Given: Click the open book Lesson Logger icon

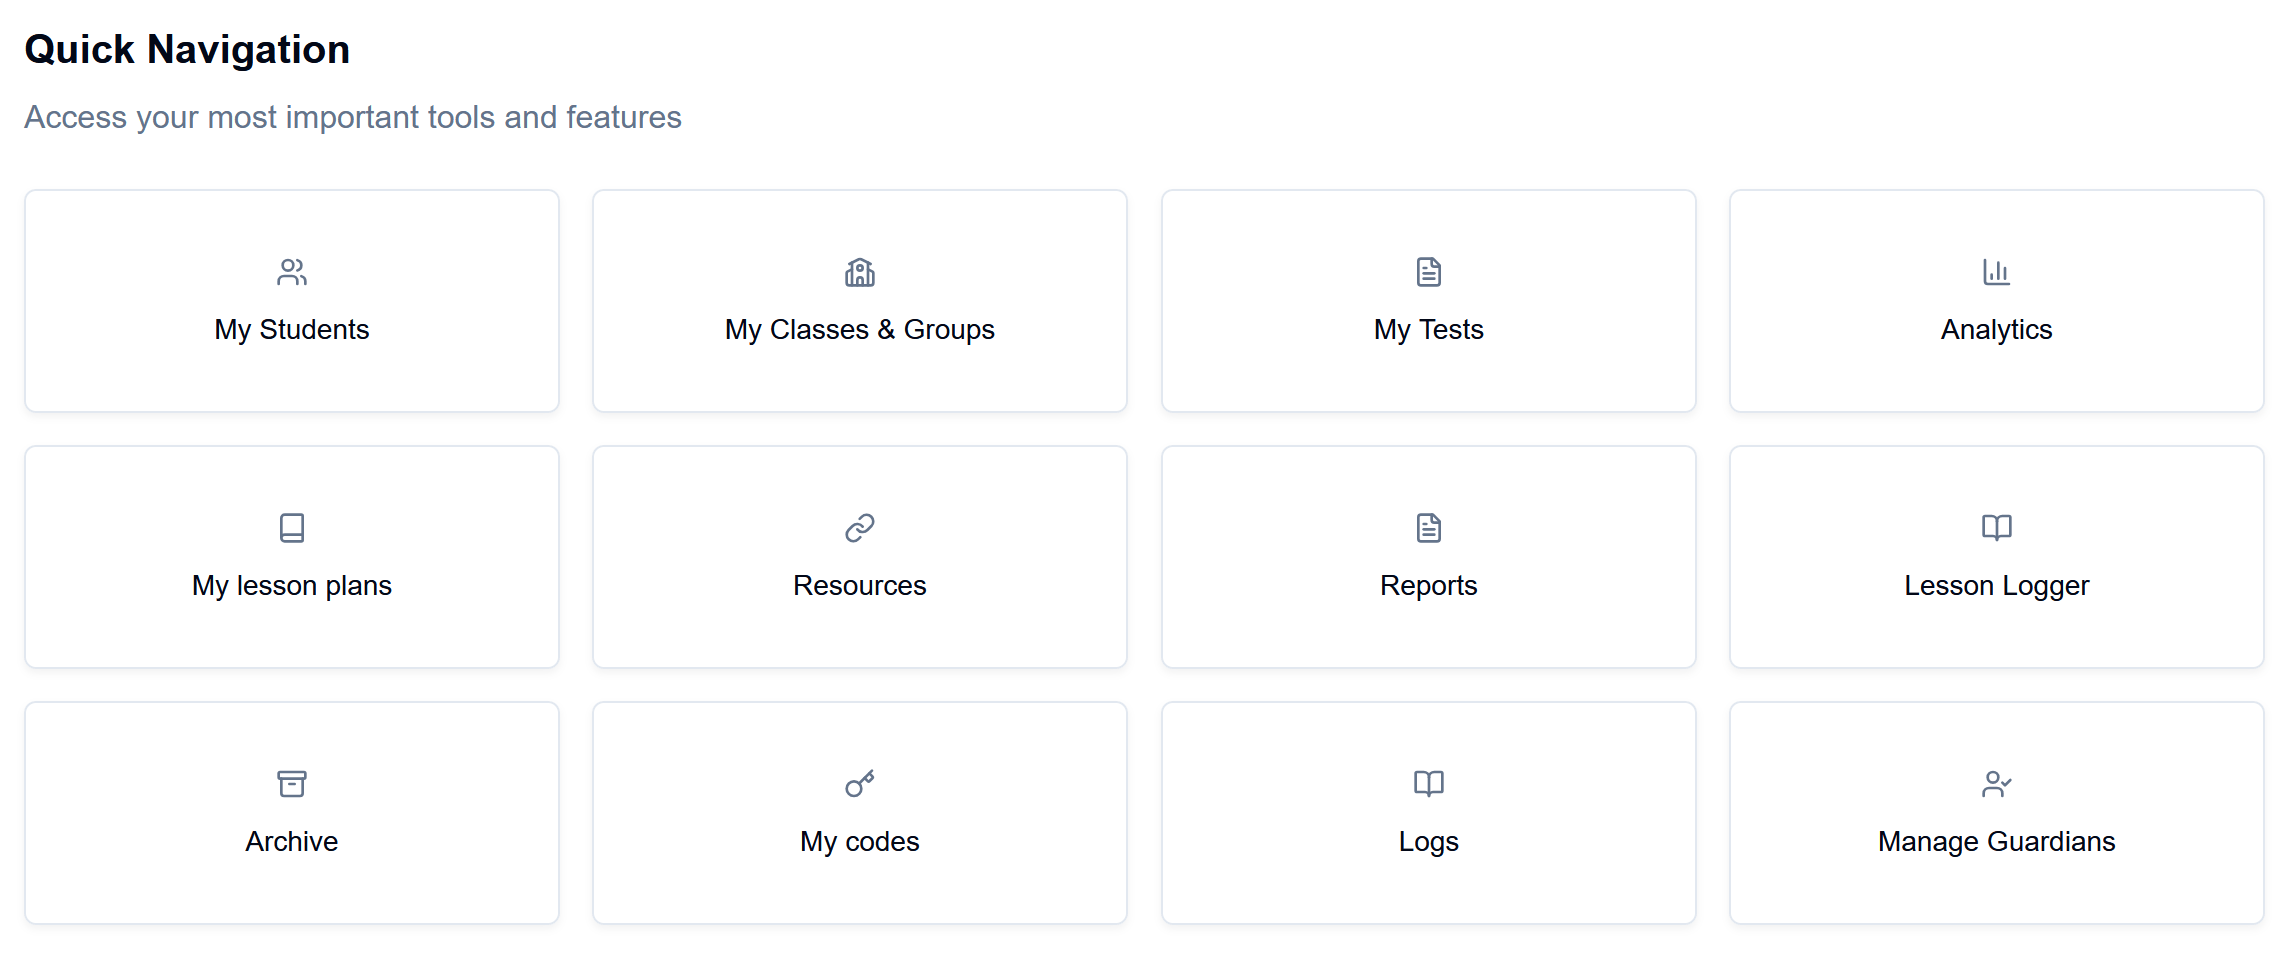Looking at the screenshot, I should tap(1996, 528).
